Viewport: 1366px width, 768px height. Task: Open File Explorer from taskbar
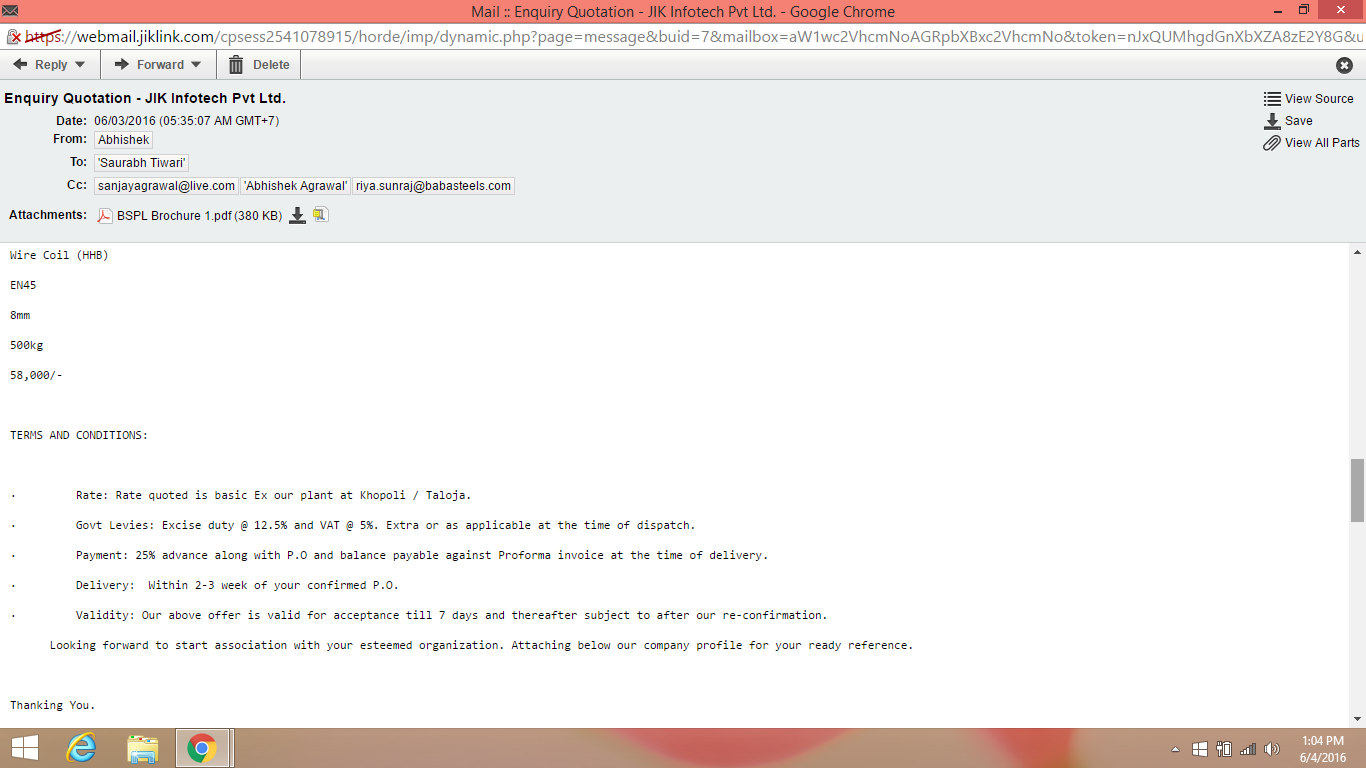143,748
